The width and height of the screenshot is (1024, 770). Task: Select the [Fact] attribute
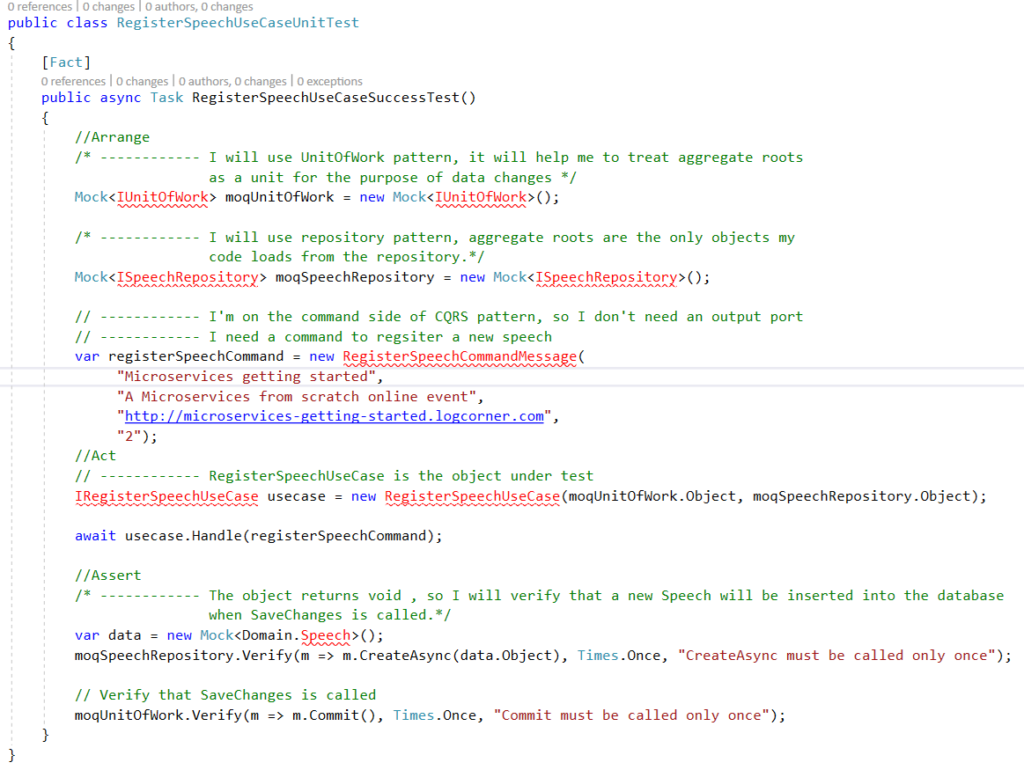pyautogui.click(x=64, y=61)
